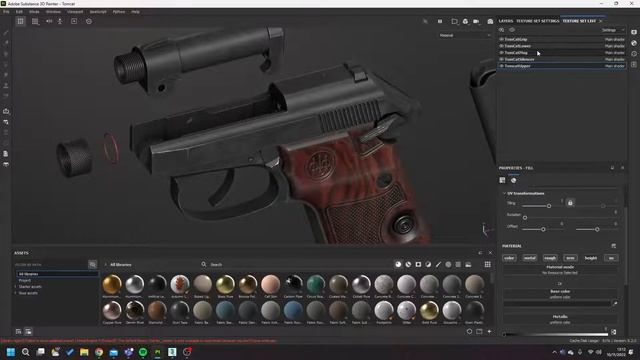Screen dimensions: 640x360
Task: Select the TomcatLower texture set row
Action: [562, 46]
